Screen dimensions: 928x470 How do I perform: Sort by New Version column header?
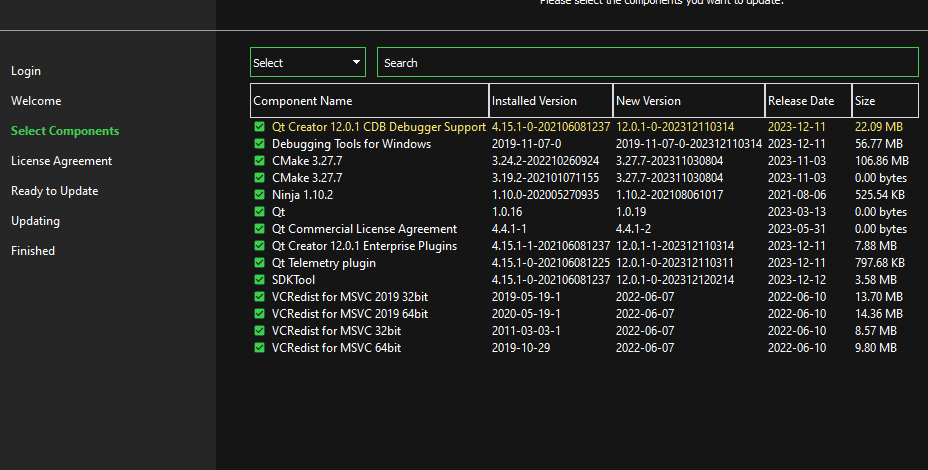[689, 101]
